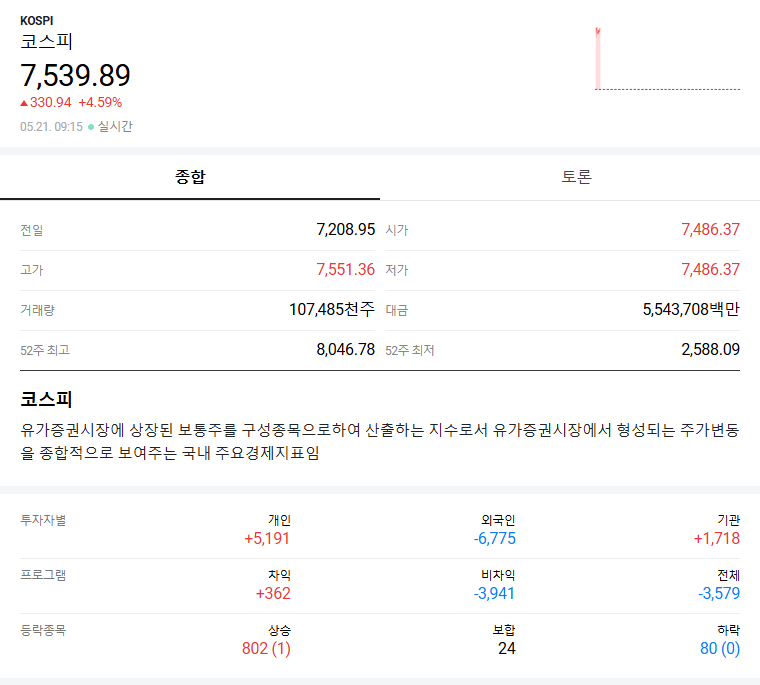This screenshot has width=760, height=685.
Task: Select the 52주 최저 value 2,588.09
Action: pos(711,350)
